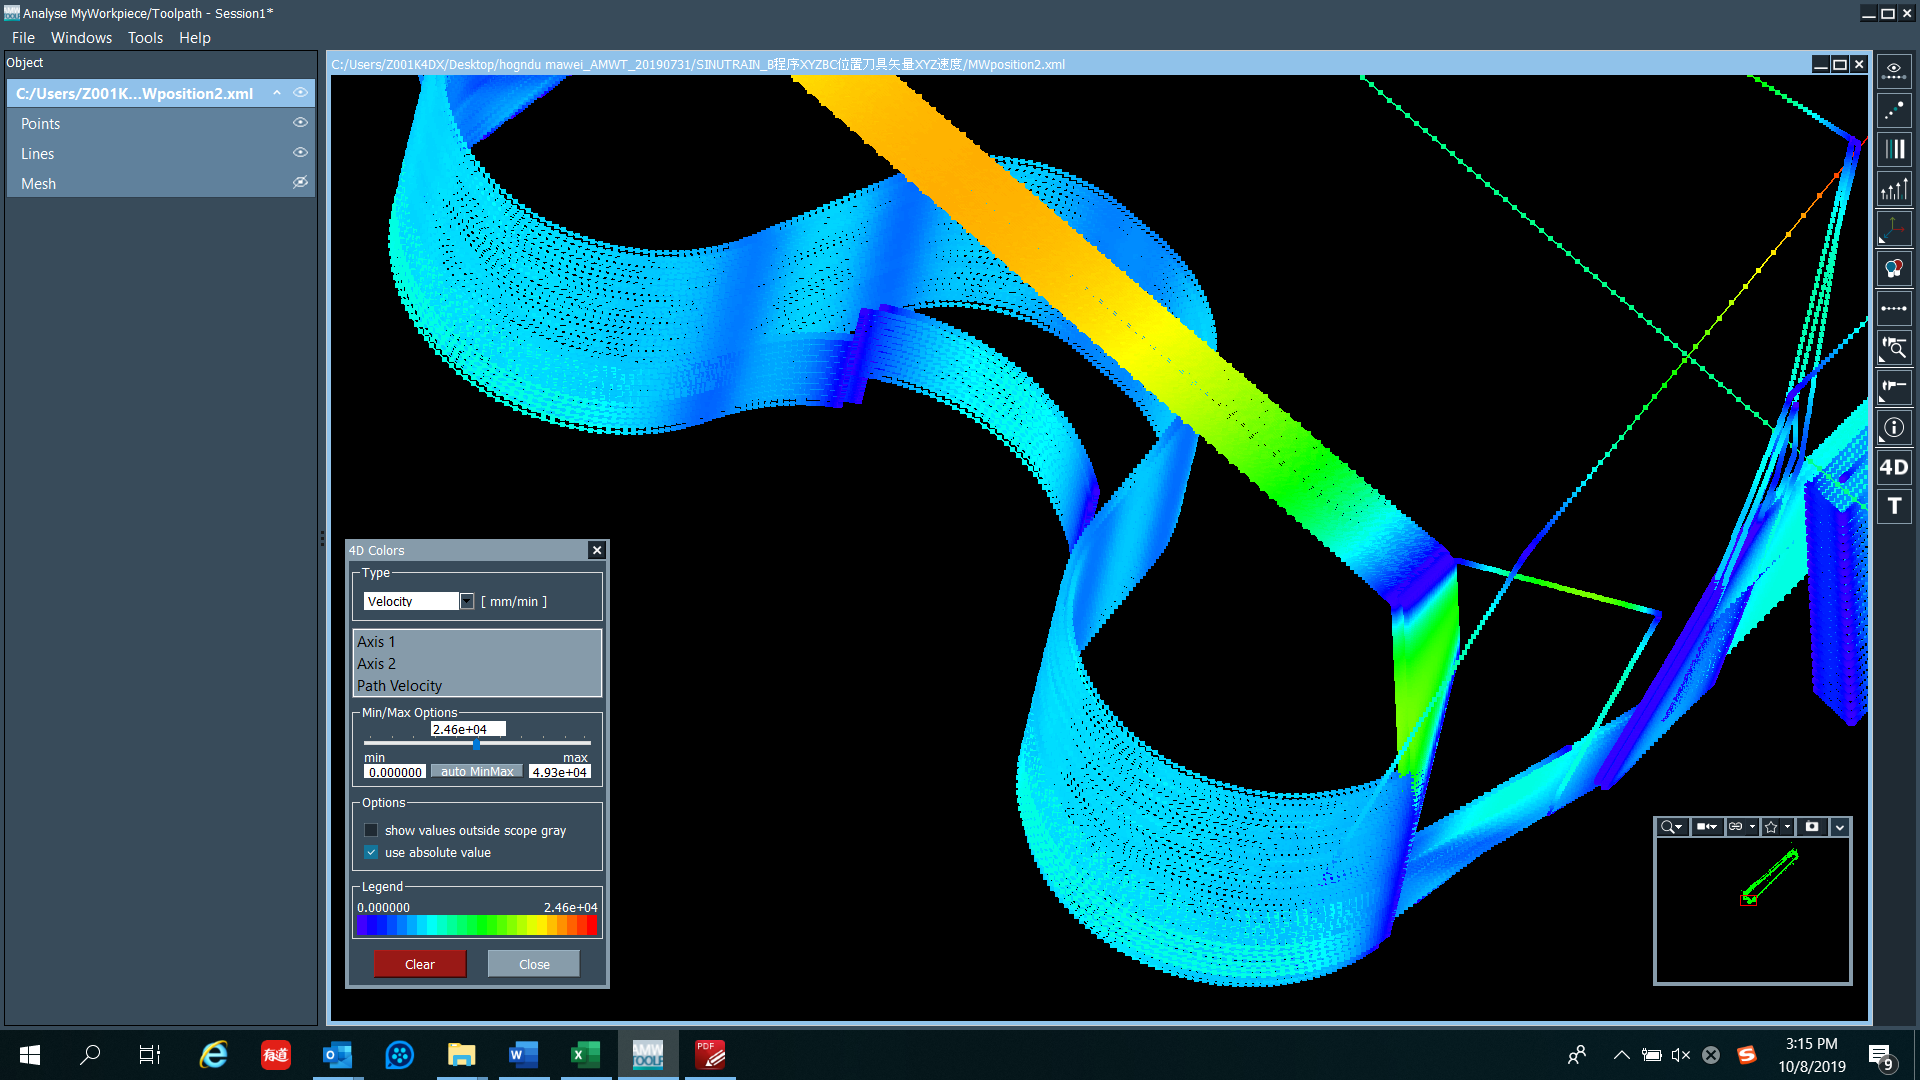Collapse the MWposition2.xml object tree
1920x1080 pixels.
click(277, 93)
